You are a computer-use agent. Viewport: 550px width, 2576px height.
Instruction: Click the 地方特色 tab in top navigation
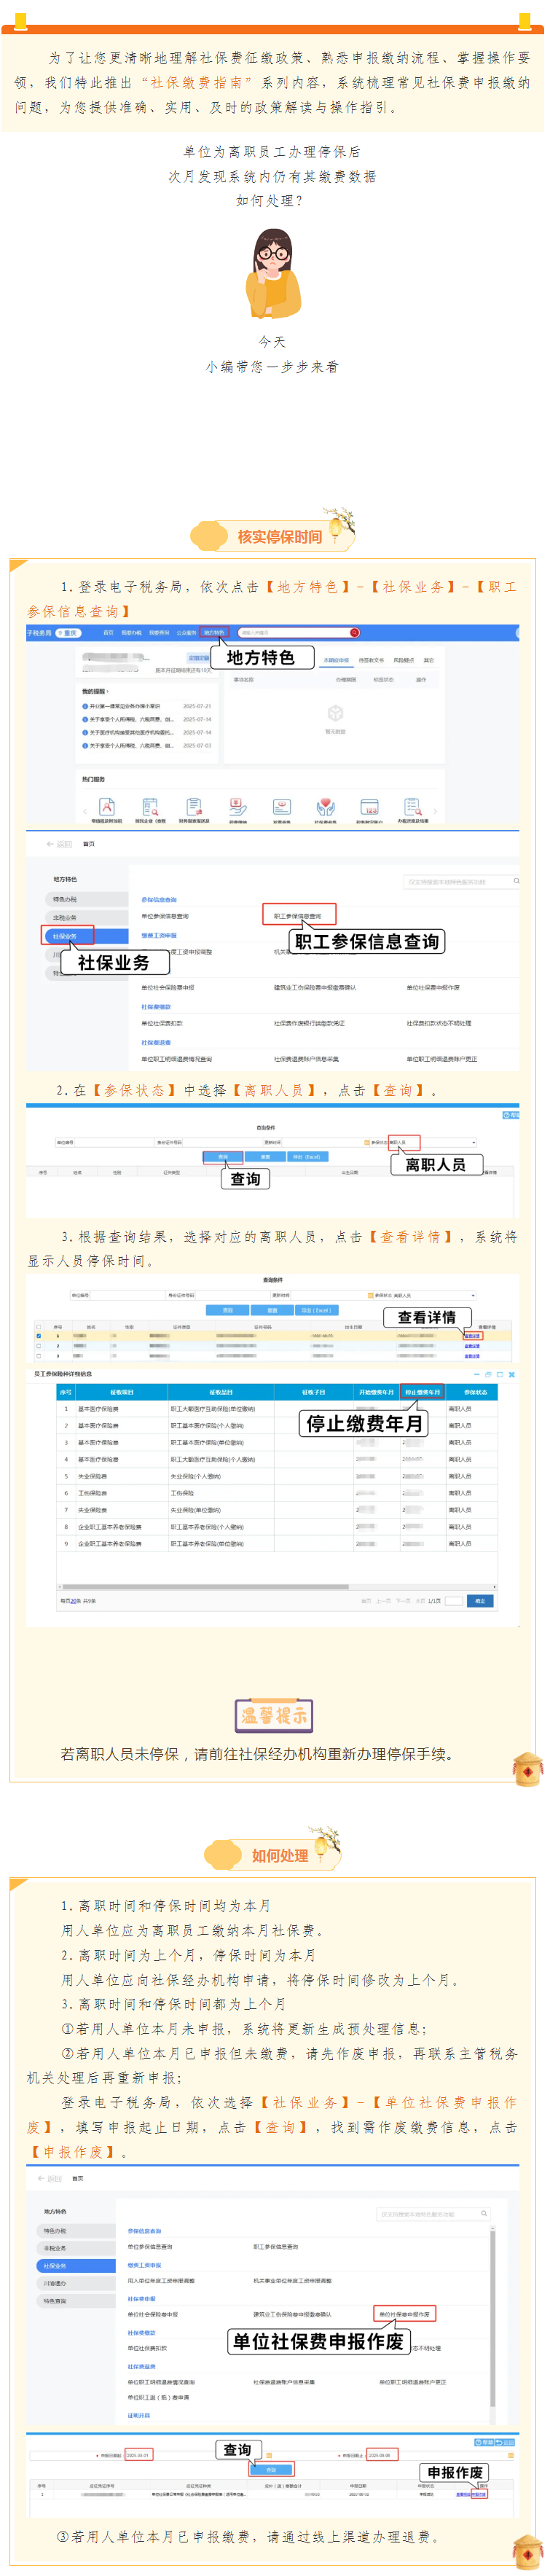[x=214, y=632]
